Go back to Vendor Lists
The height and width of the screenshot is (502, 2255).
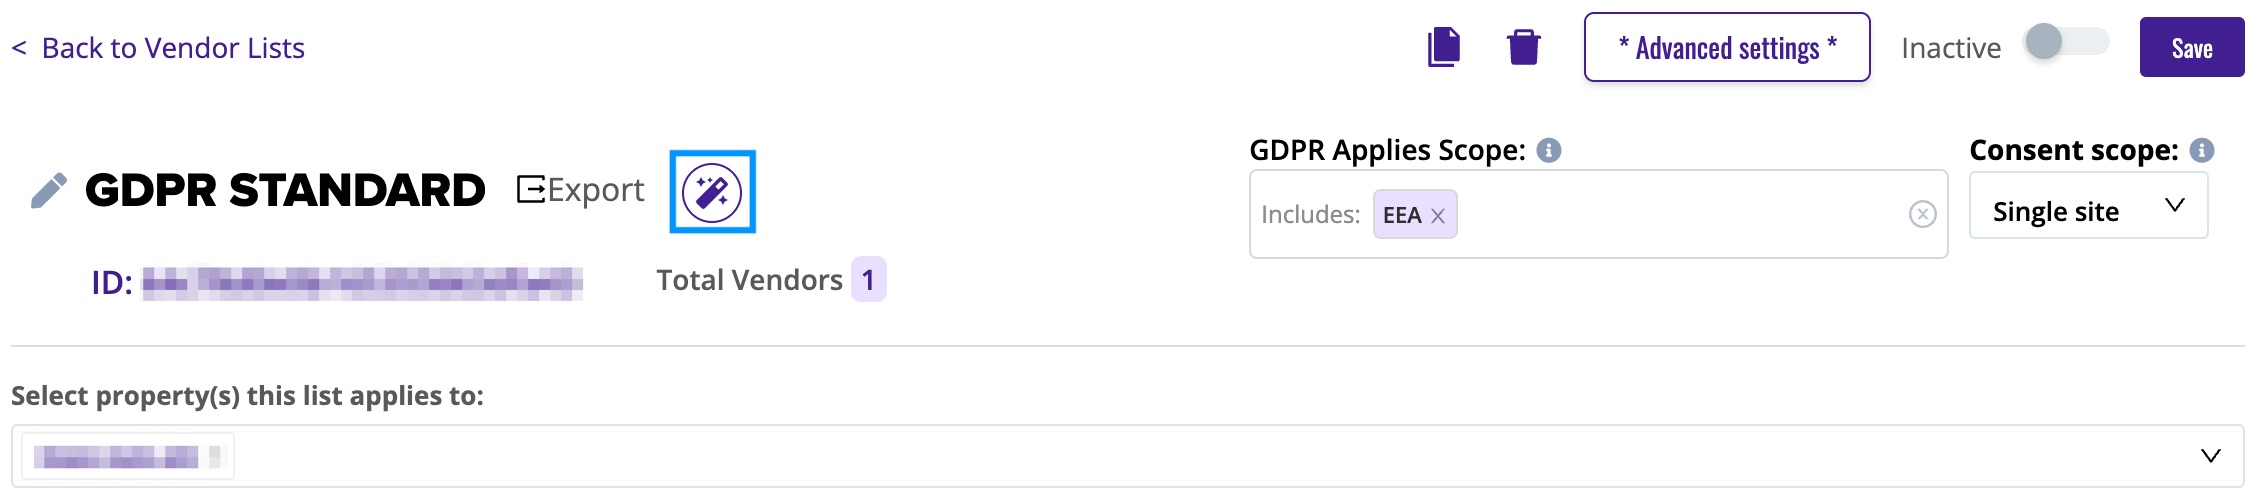click(158, 48)
